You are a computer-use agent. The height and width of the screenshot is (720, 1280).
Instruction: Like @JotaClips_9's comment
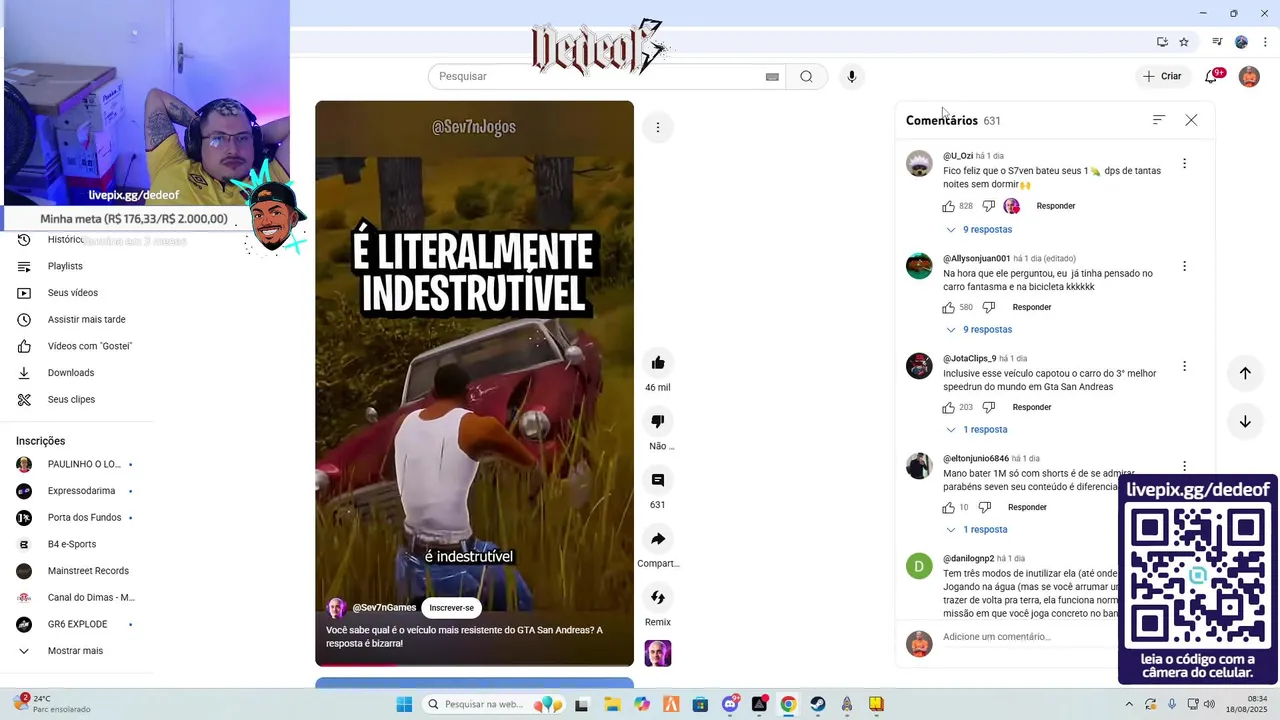(x=948, y=407)
